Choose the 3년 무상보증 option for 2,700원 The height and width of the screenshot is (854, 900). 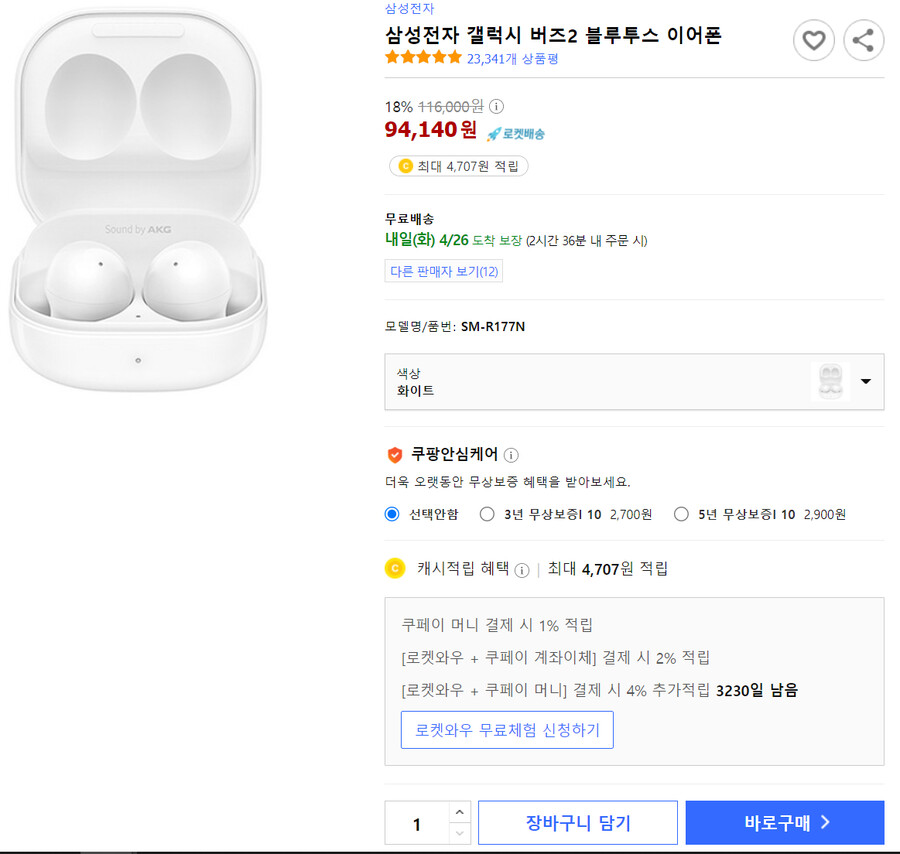tap(487, 513)
